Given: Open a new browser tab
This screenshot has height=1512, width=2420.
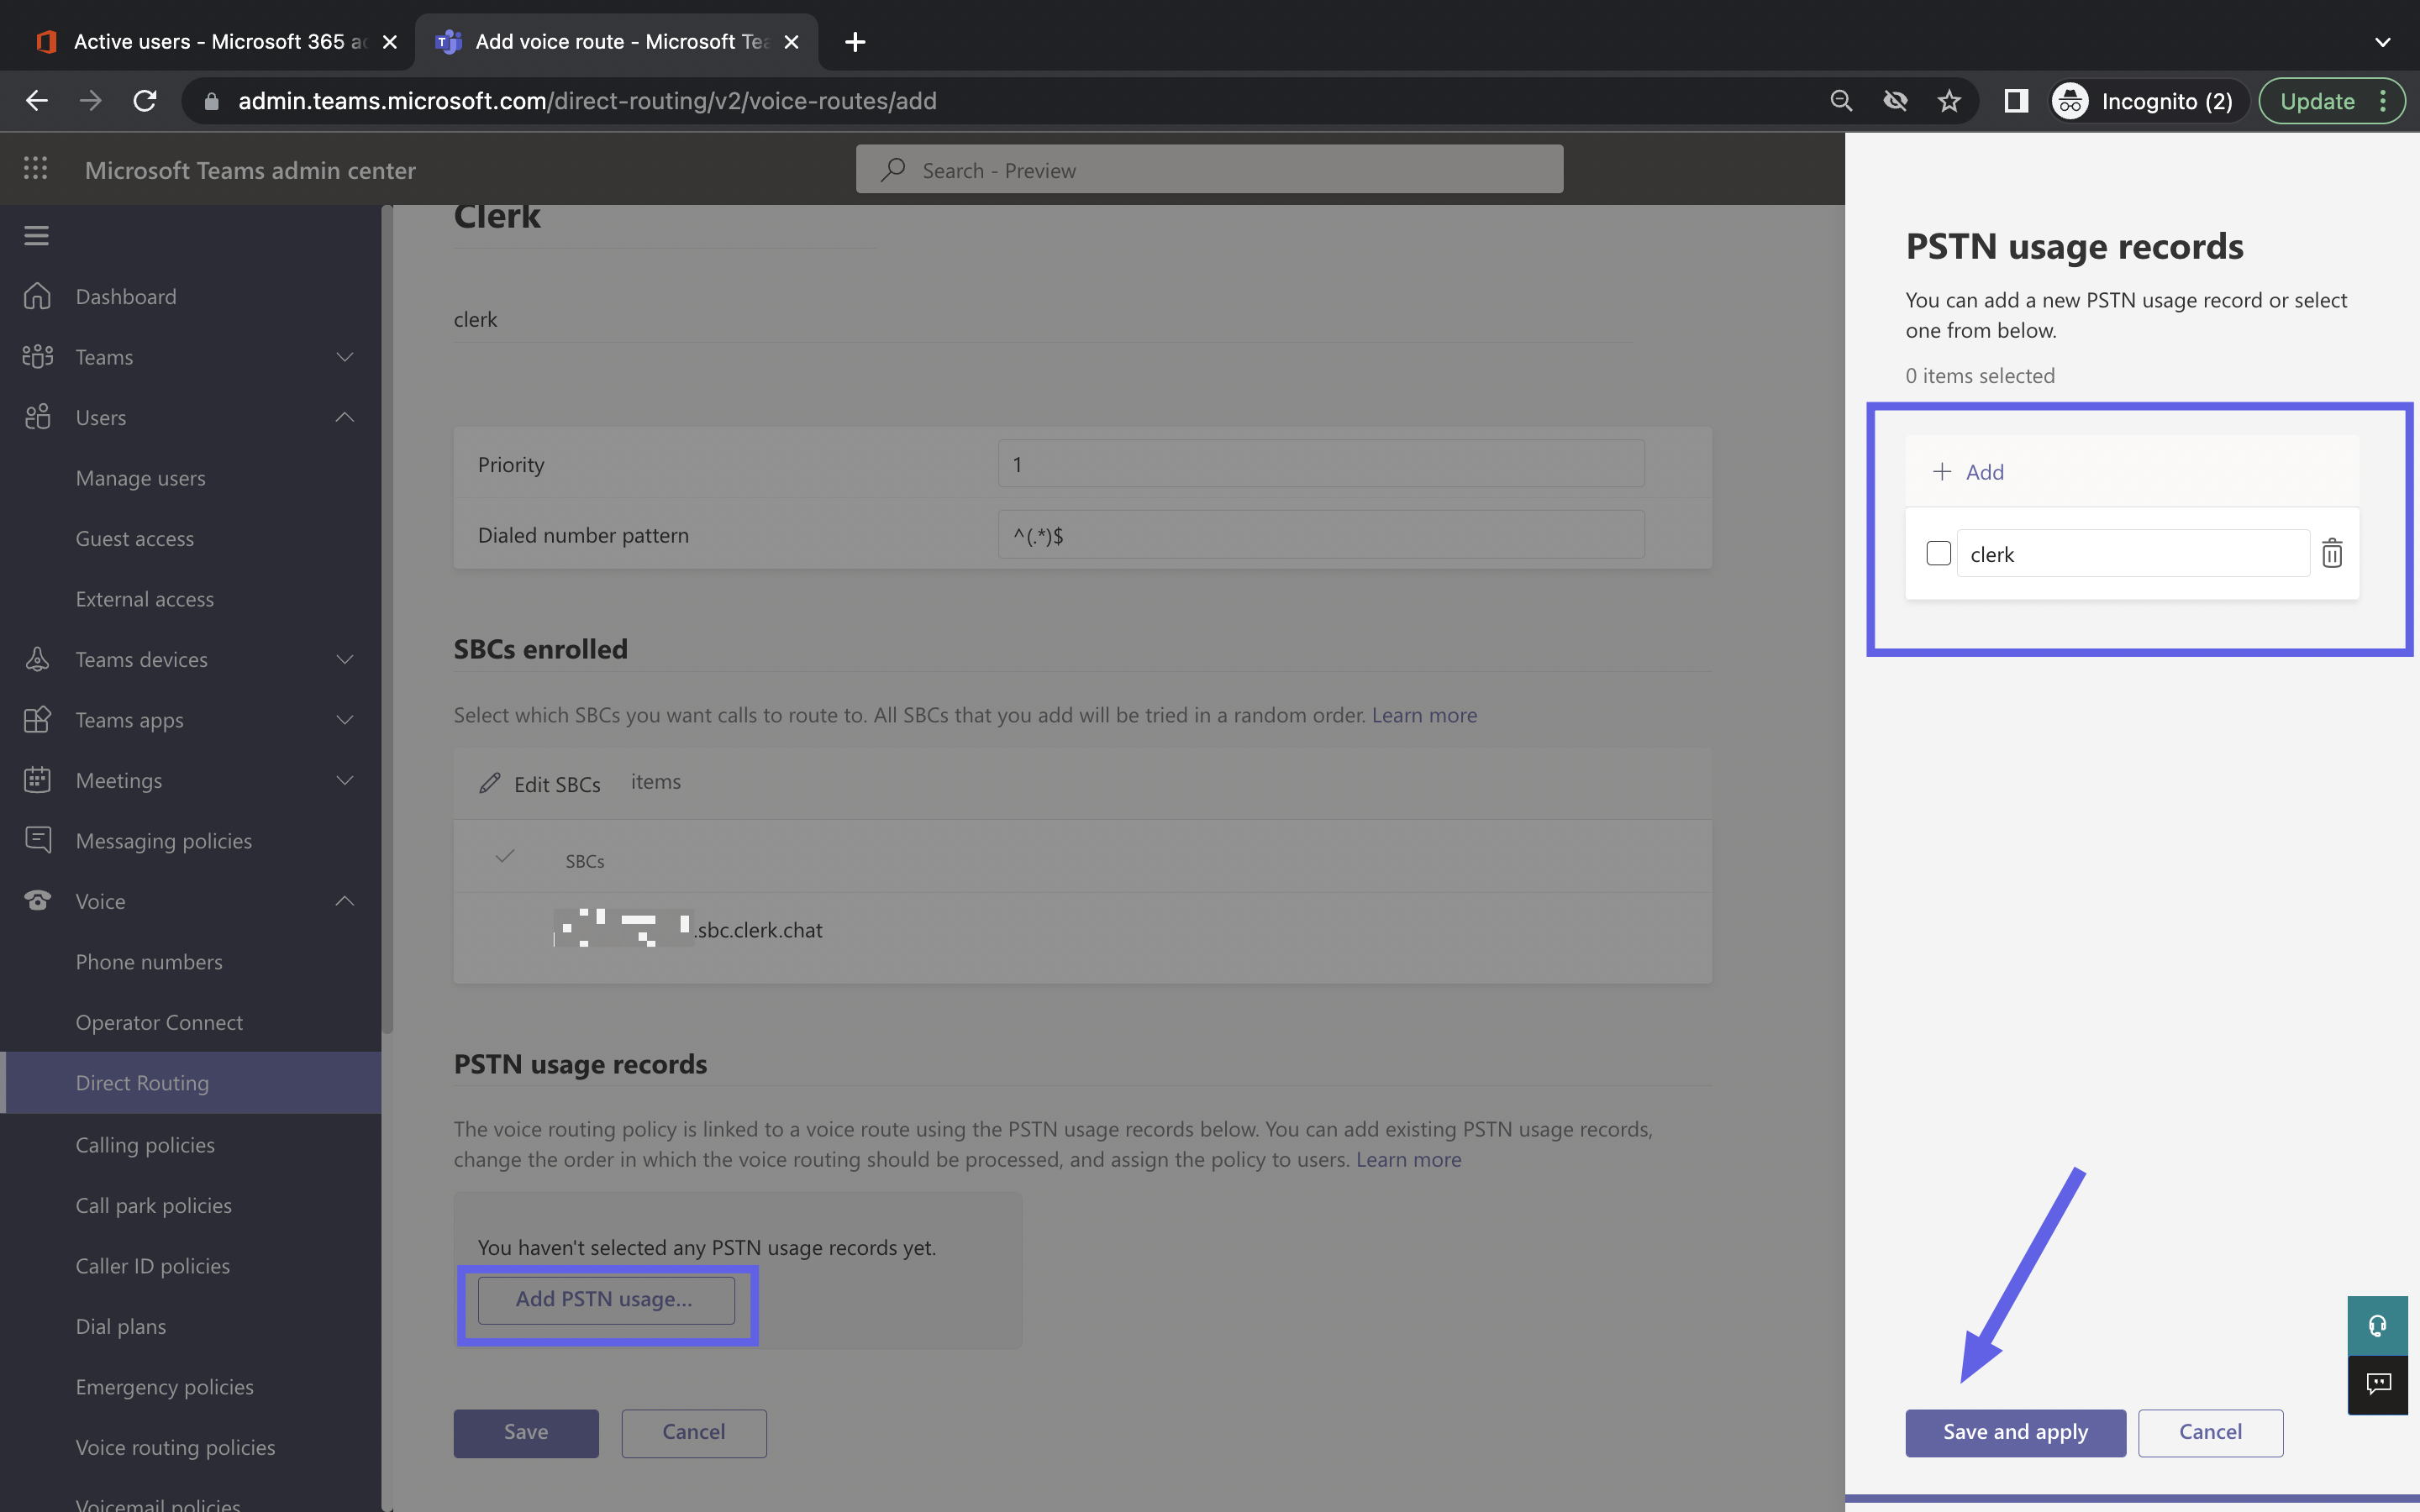Looking at the screenshot, I should click(x=855, y=42).
